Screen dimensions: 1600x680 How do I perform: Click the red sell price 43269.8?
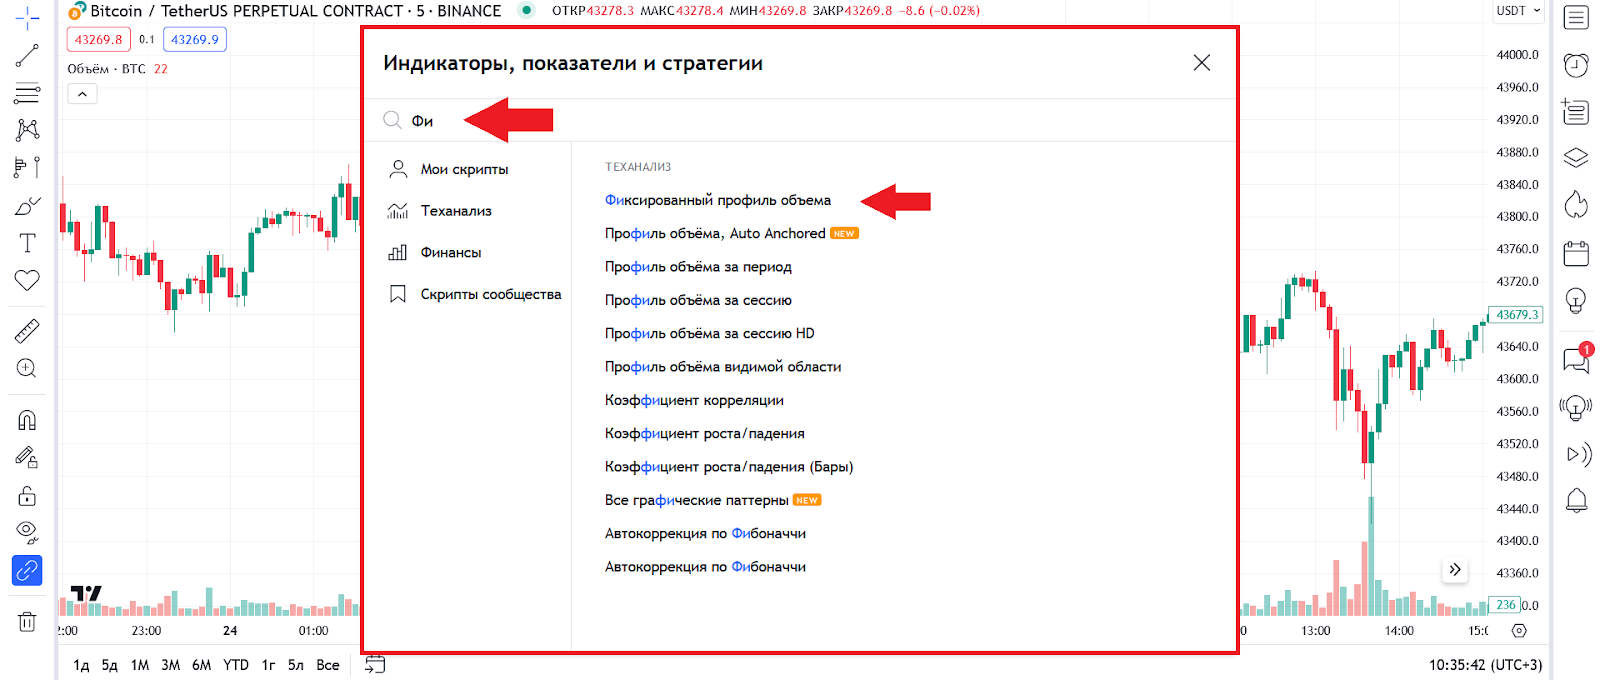98,40
